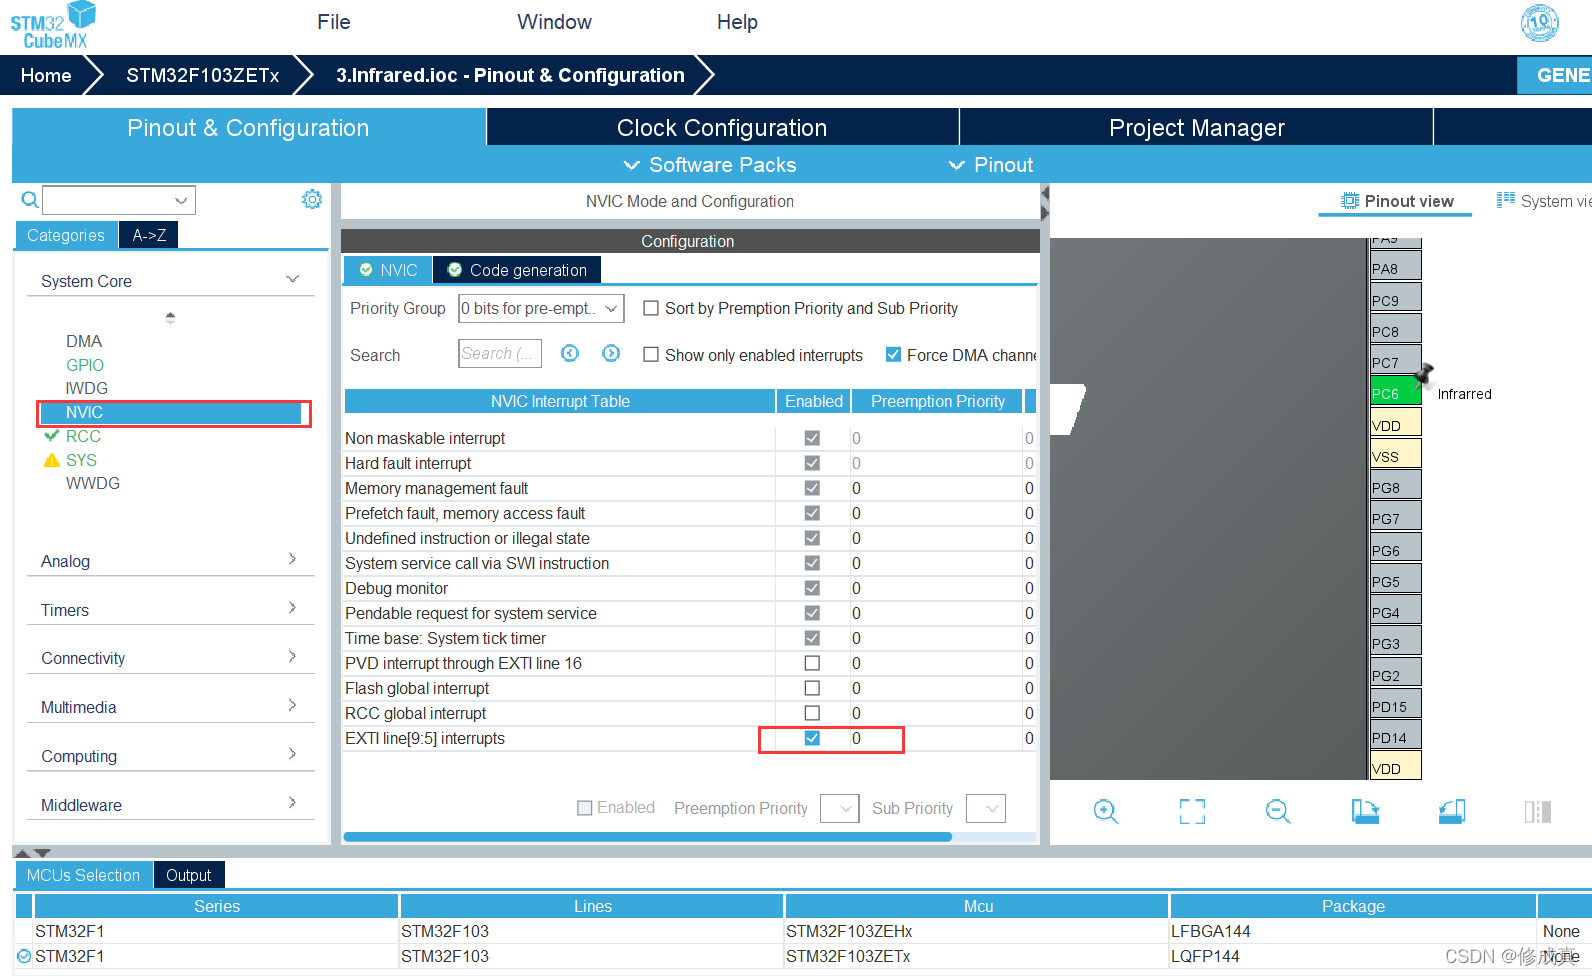Enable Sort by Premption Priority checkbox
This screenshot has height=976, width=1592.
[651, 308]
